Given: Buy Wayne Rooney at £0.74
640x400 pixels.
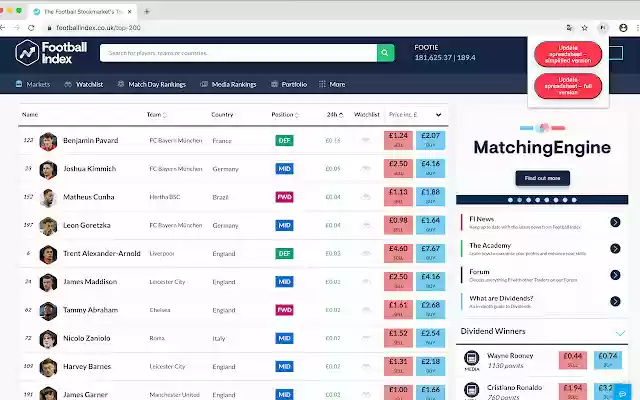Looking at the screenshot, I should 608,360.
